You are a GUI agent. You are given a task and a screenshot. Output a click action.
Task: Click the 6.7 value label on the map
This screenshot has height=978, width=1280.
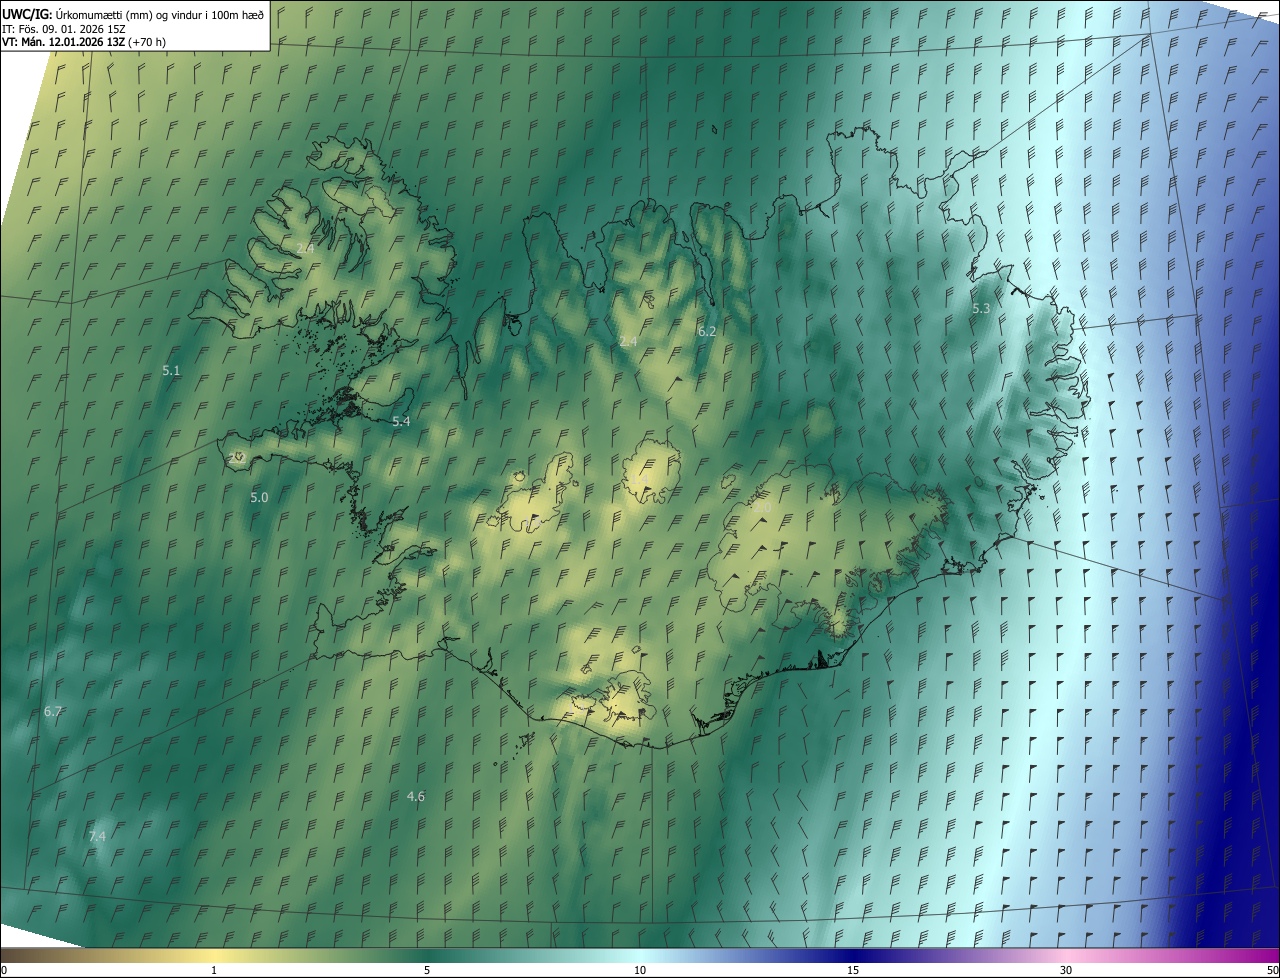[53, 711]
